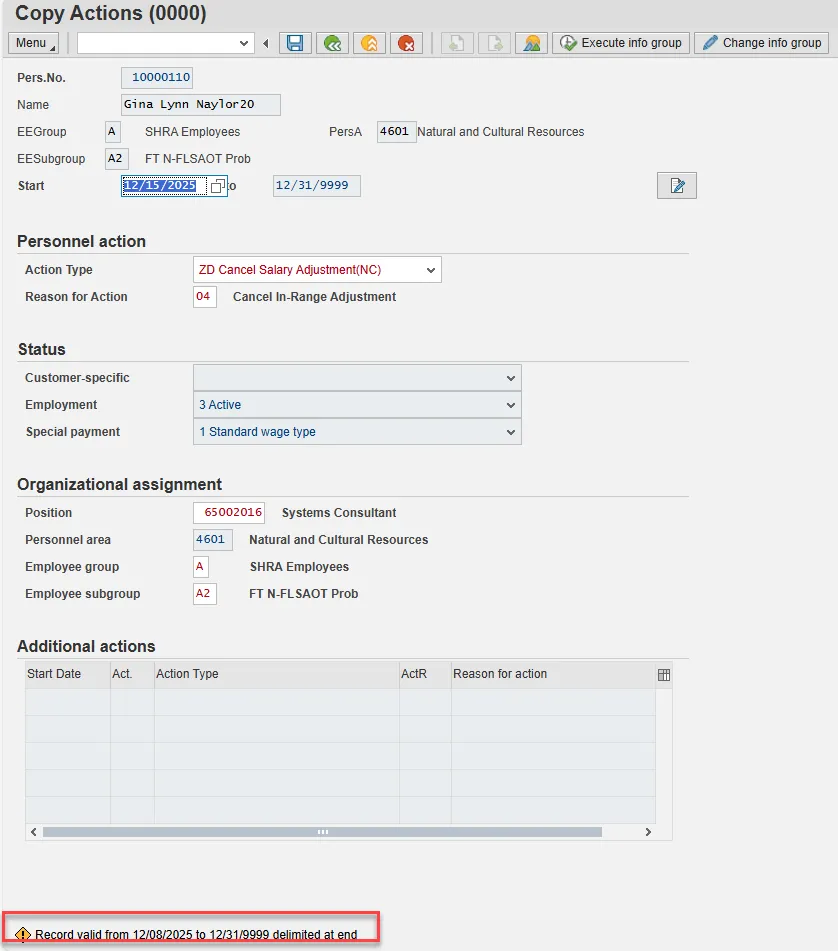Expand the Action Type dropdown
This screenshot has width=838, height=951.
tap(430, 270)
